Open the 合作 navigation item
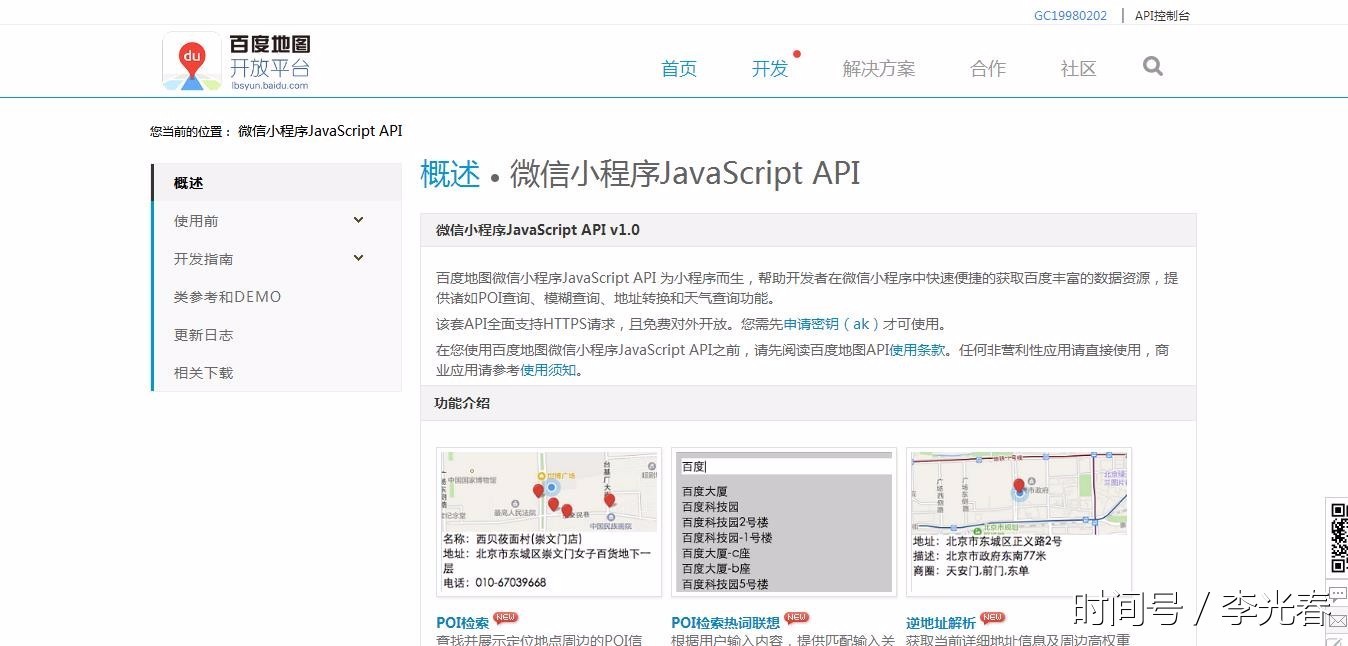The height and width of the screenshot is (646, 1348). click(x=987, y=69)
